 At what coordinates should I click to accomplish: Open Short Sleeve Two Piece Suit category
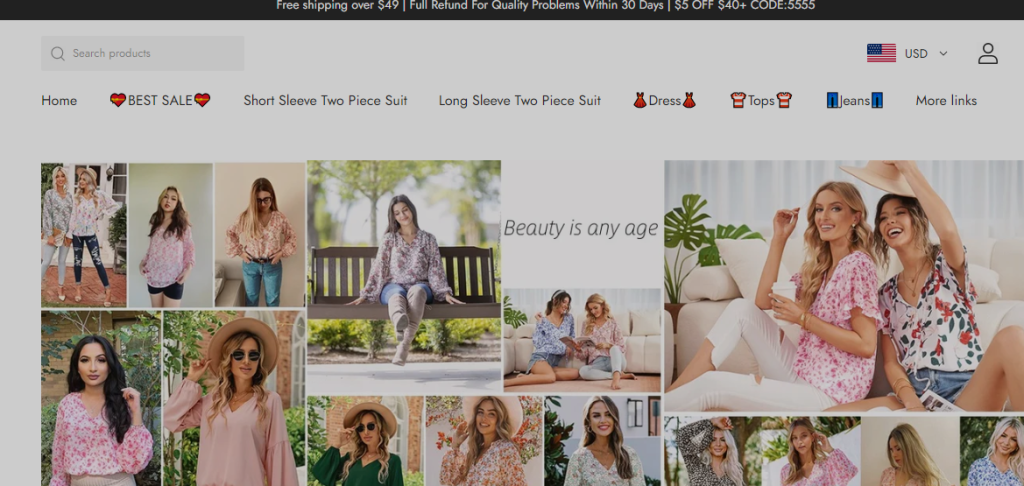click(x=325, y=101)
